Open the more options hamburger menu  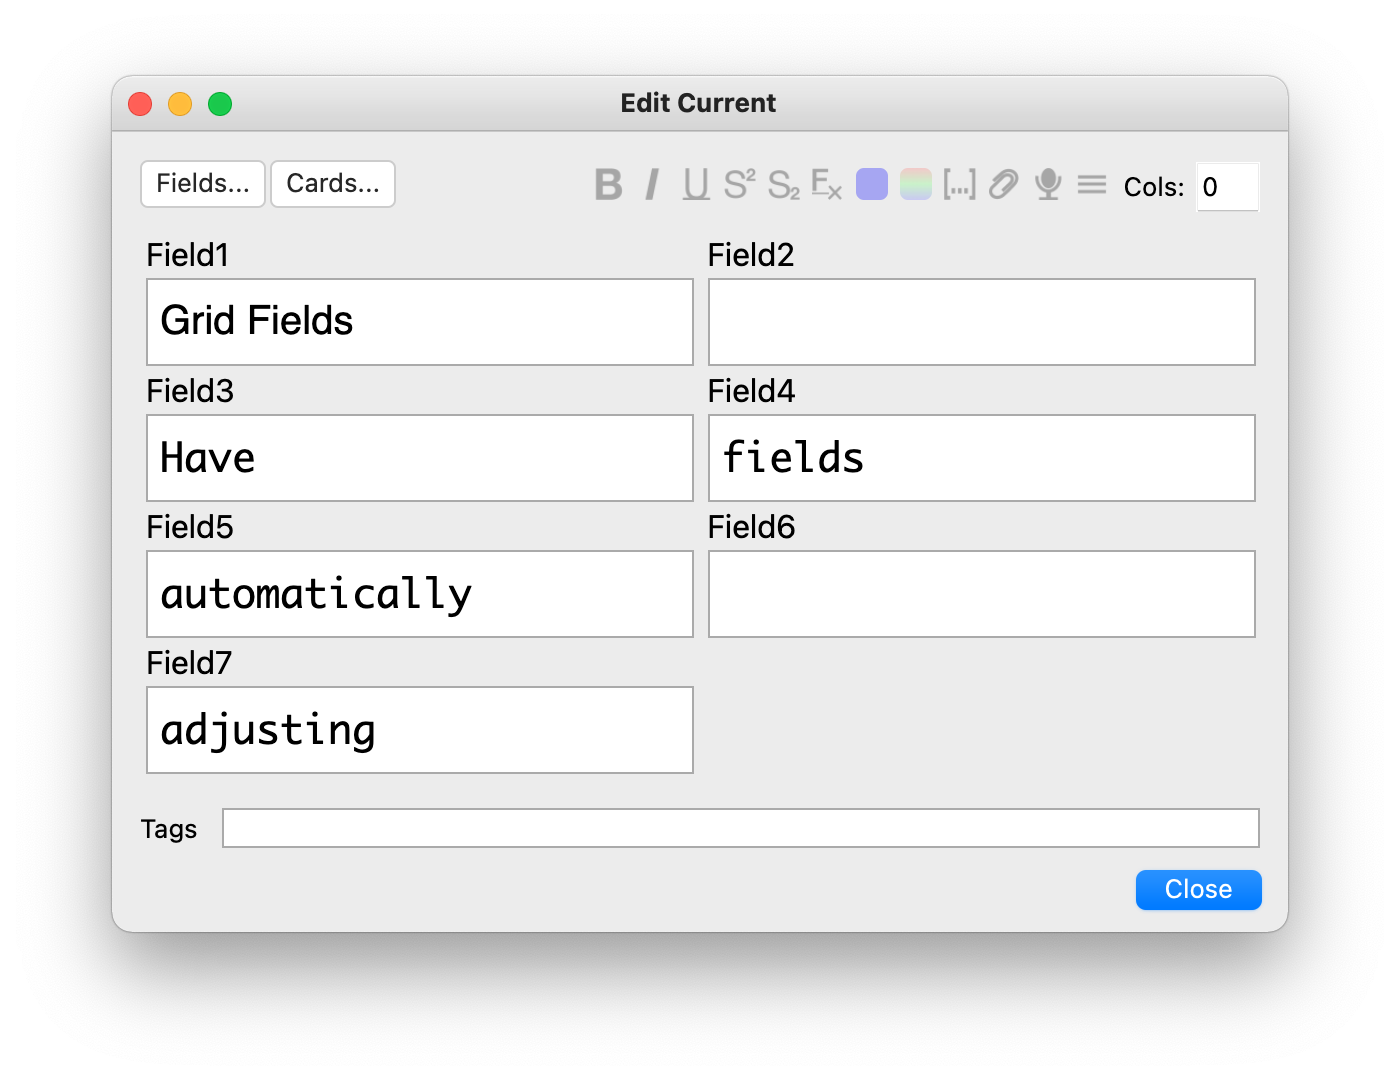1092,185
